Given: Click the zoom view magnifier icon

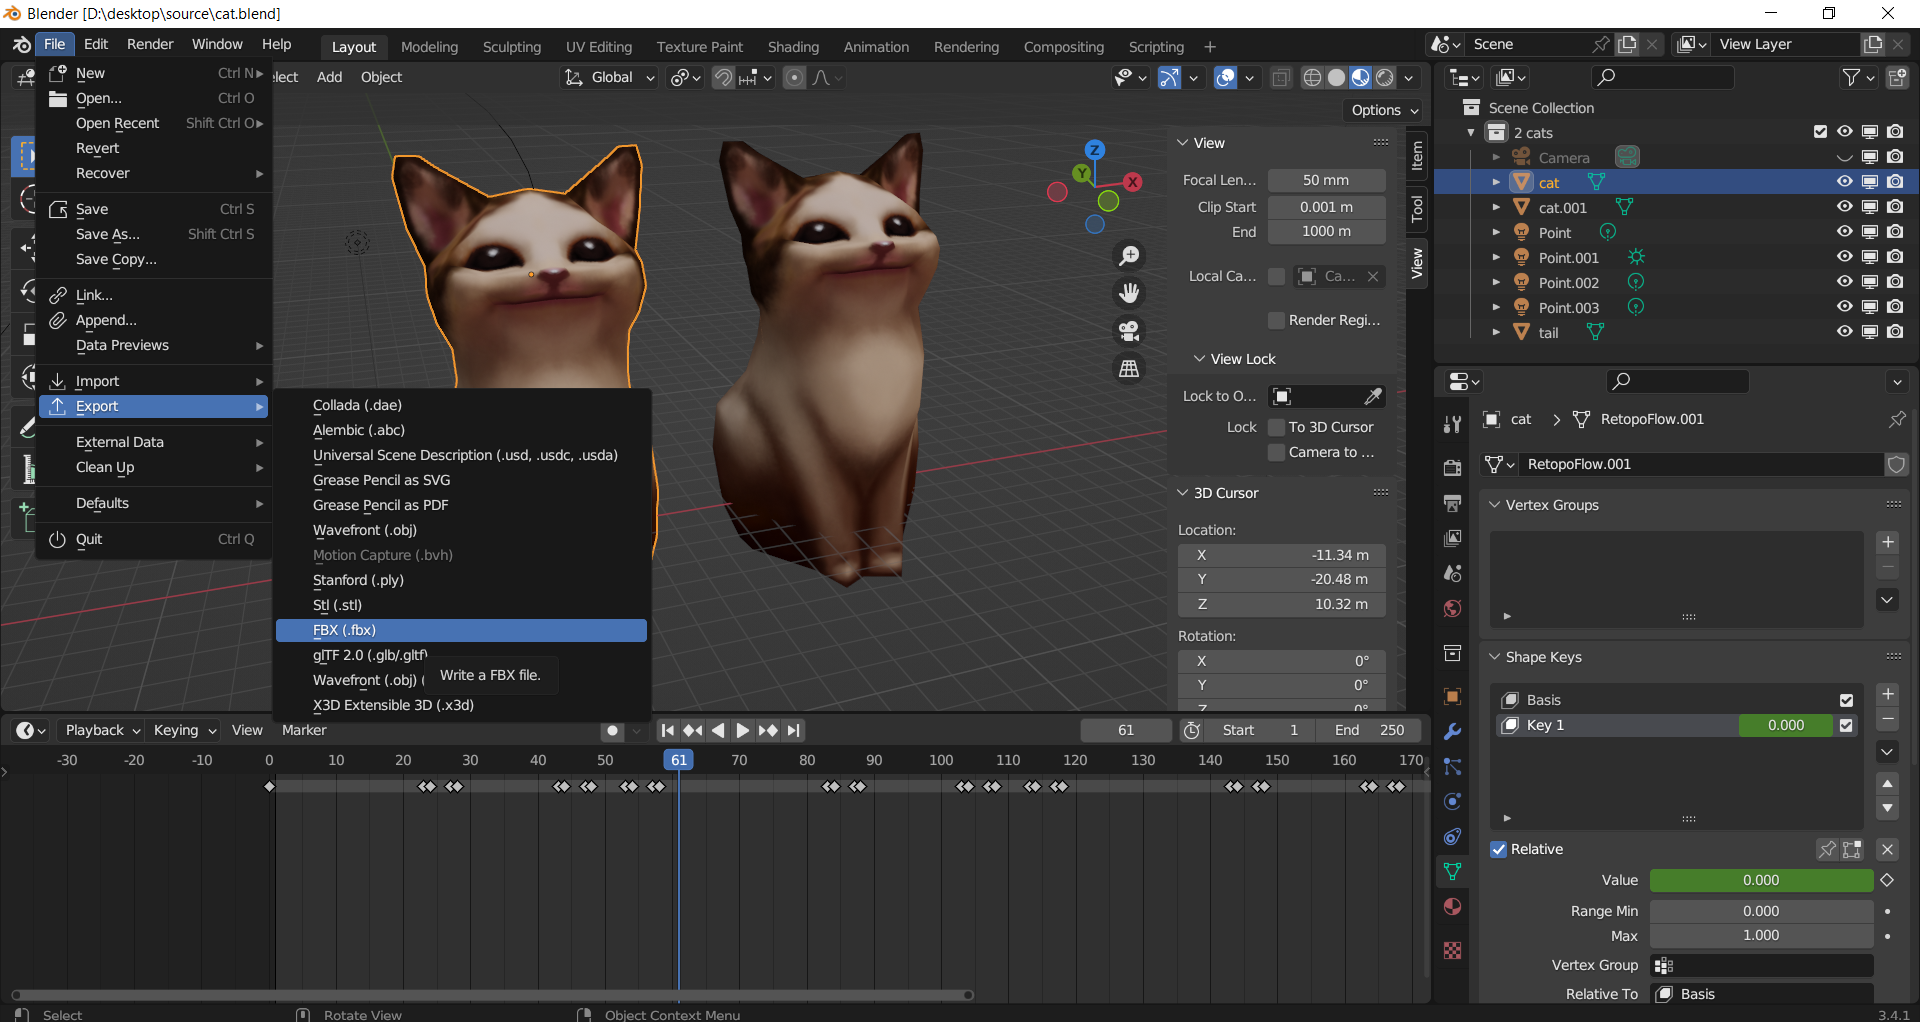Looking at the screenshot, I should (x=1129, y=256).
